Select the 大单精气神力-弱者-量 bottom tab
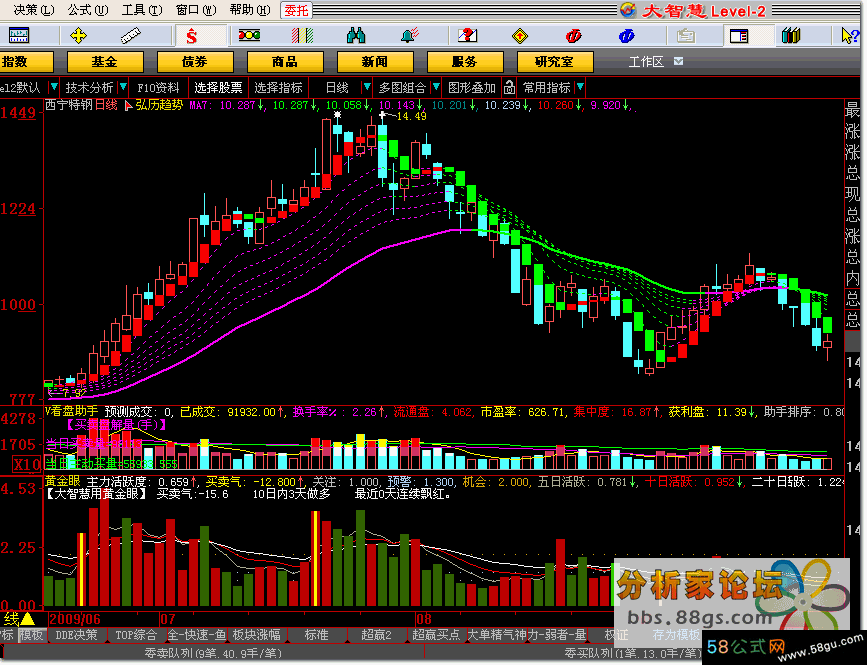 527,635
